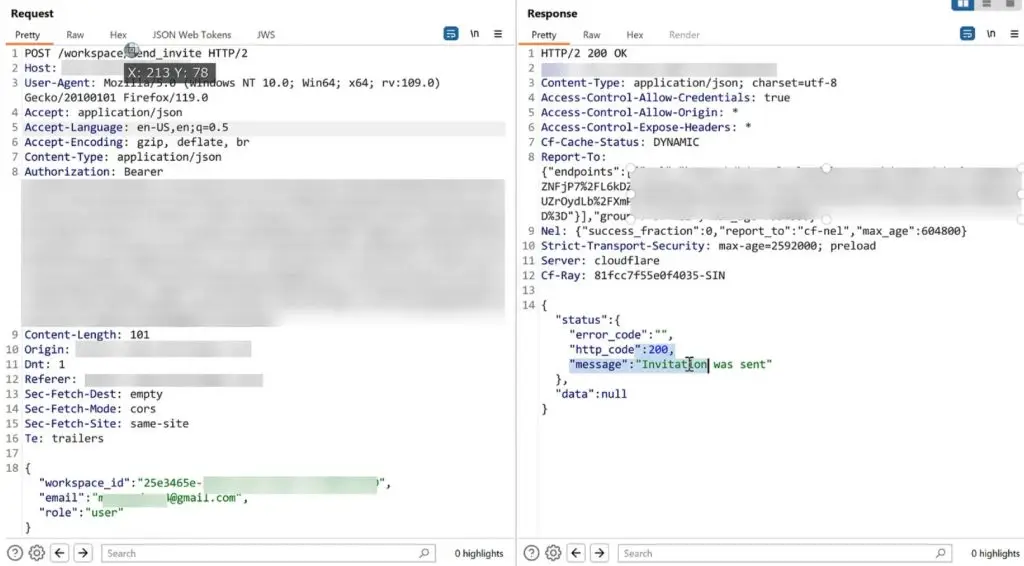Select the Response Pretty tab

(544, 35)
